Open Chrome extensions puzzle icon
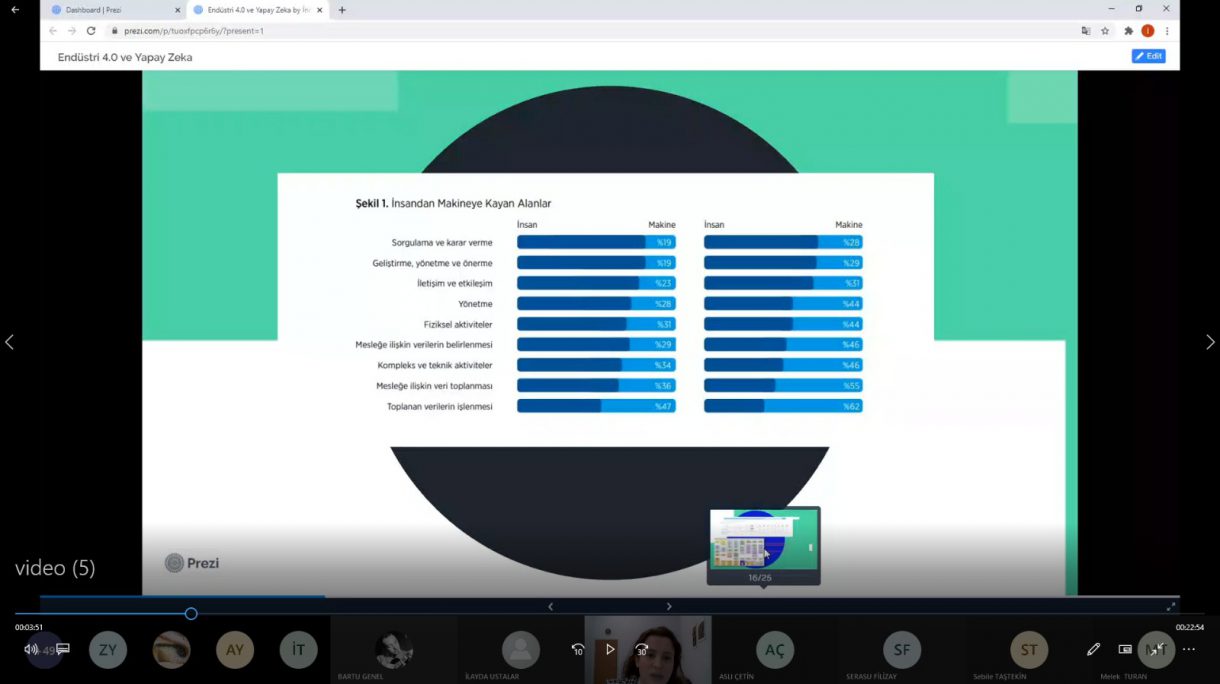 [x=1129, y=31]
